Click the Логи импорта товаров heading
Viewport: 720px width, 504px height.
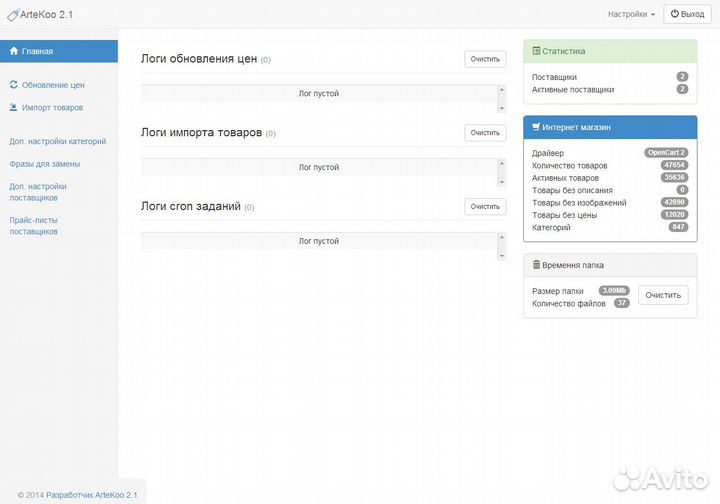click(202, 133)
